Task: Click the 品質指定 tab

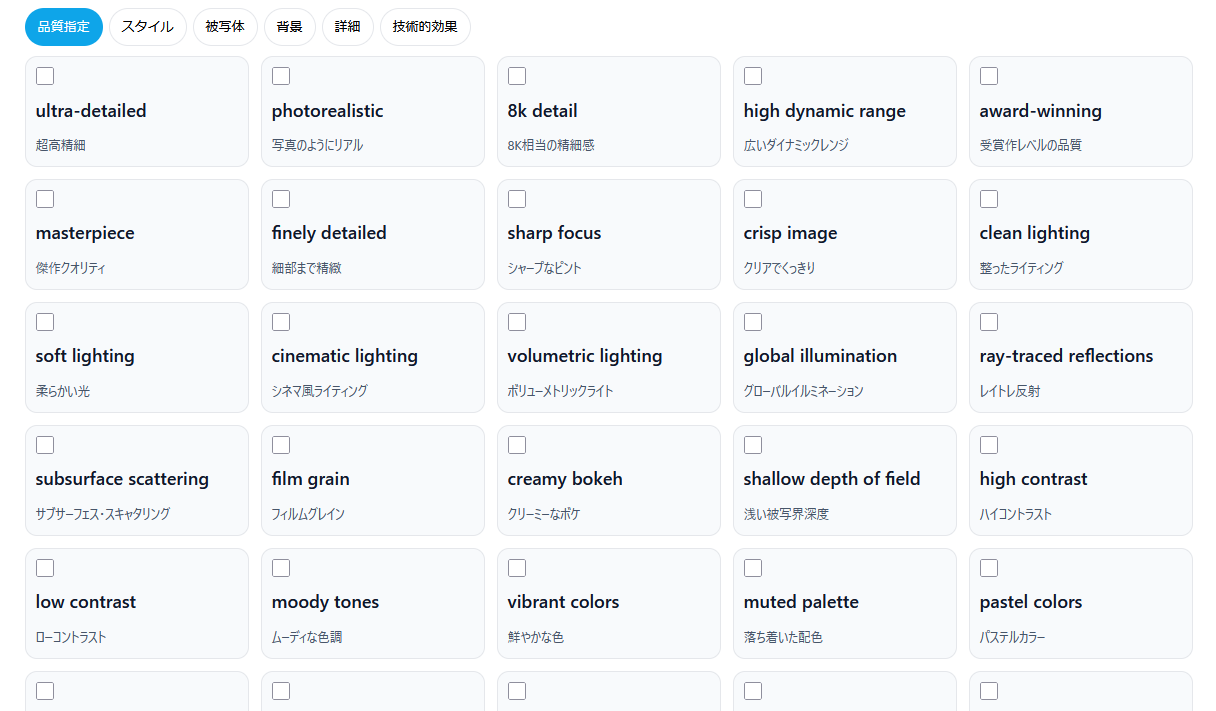Action: pos(64,27)
